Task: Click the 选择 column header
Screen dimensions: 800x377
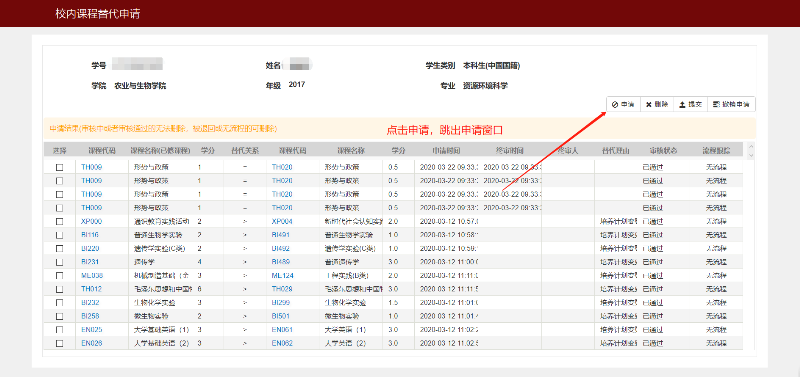Action: [x=59, y=151]
